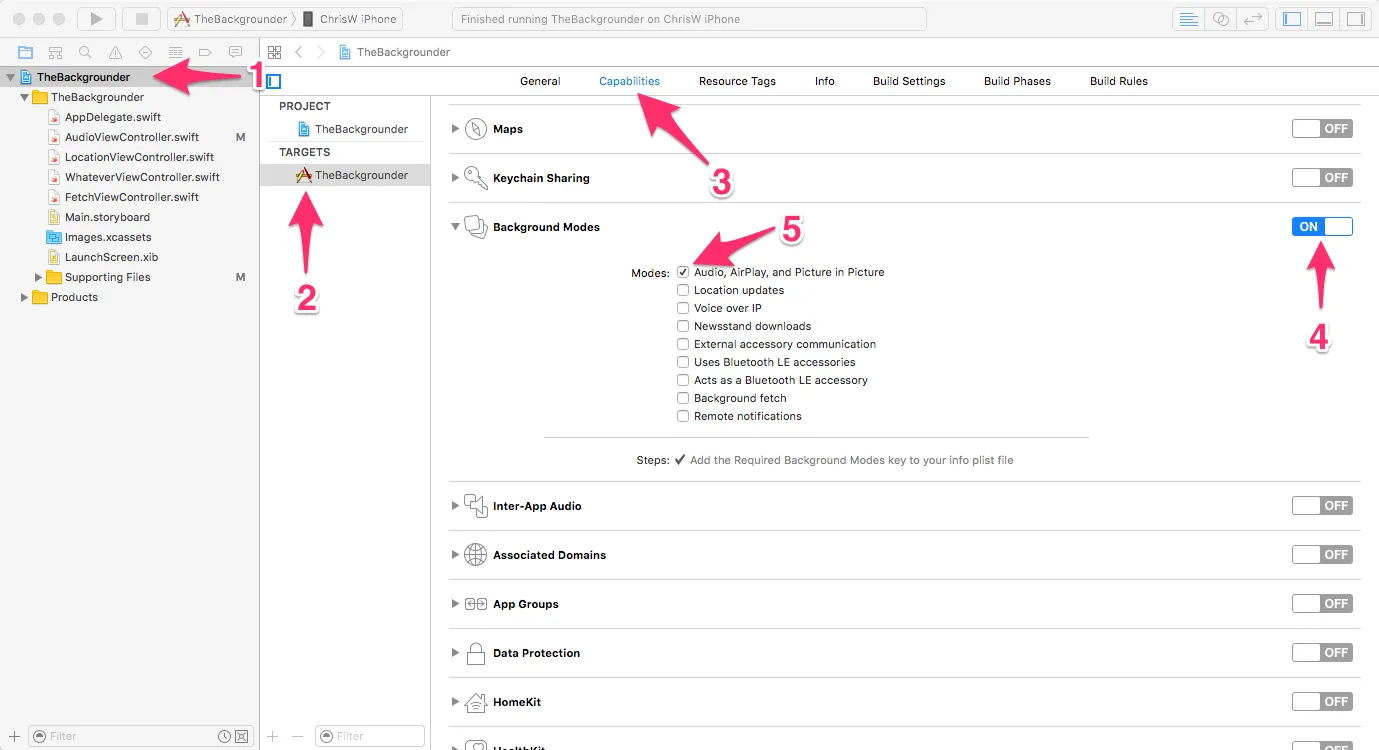Expand the Inter-App Audio section

pyautogui.click(x=455, y=506)
